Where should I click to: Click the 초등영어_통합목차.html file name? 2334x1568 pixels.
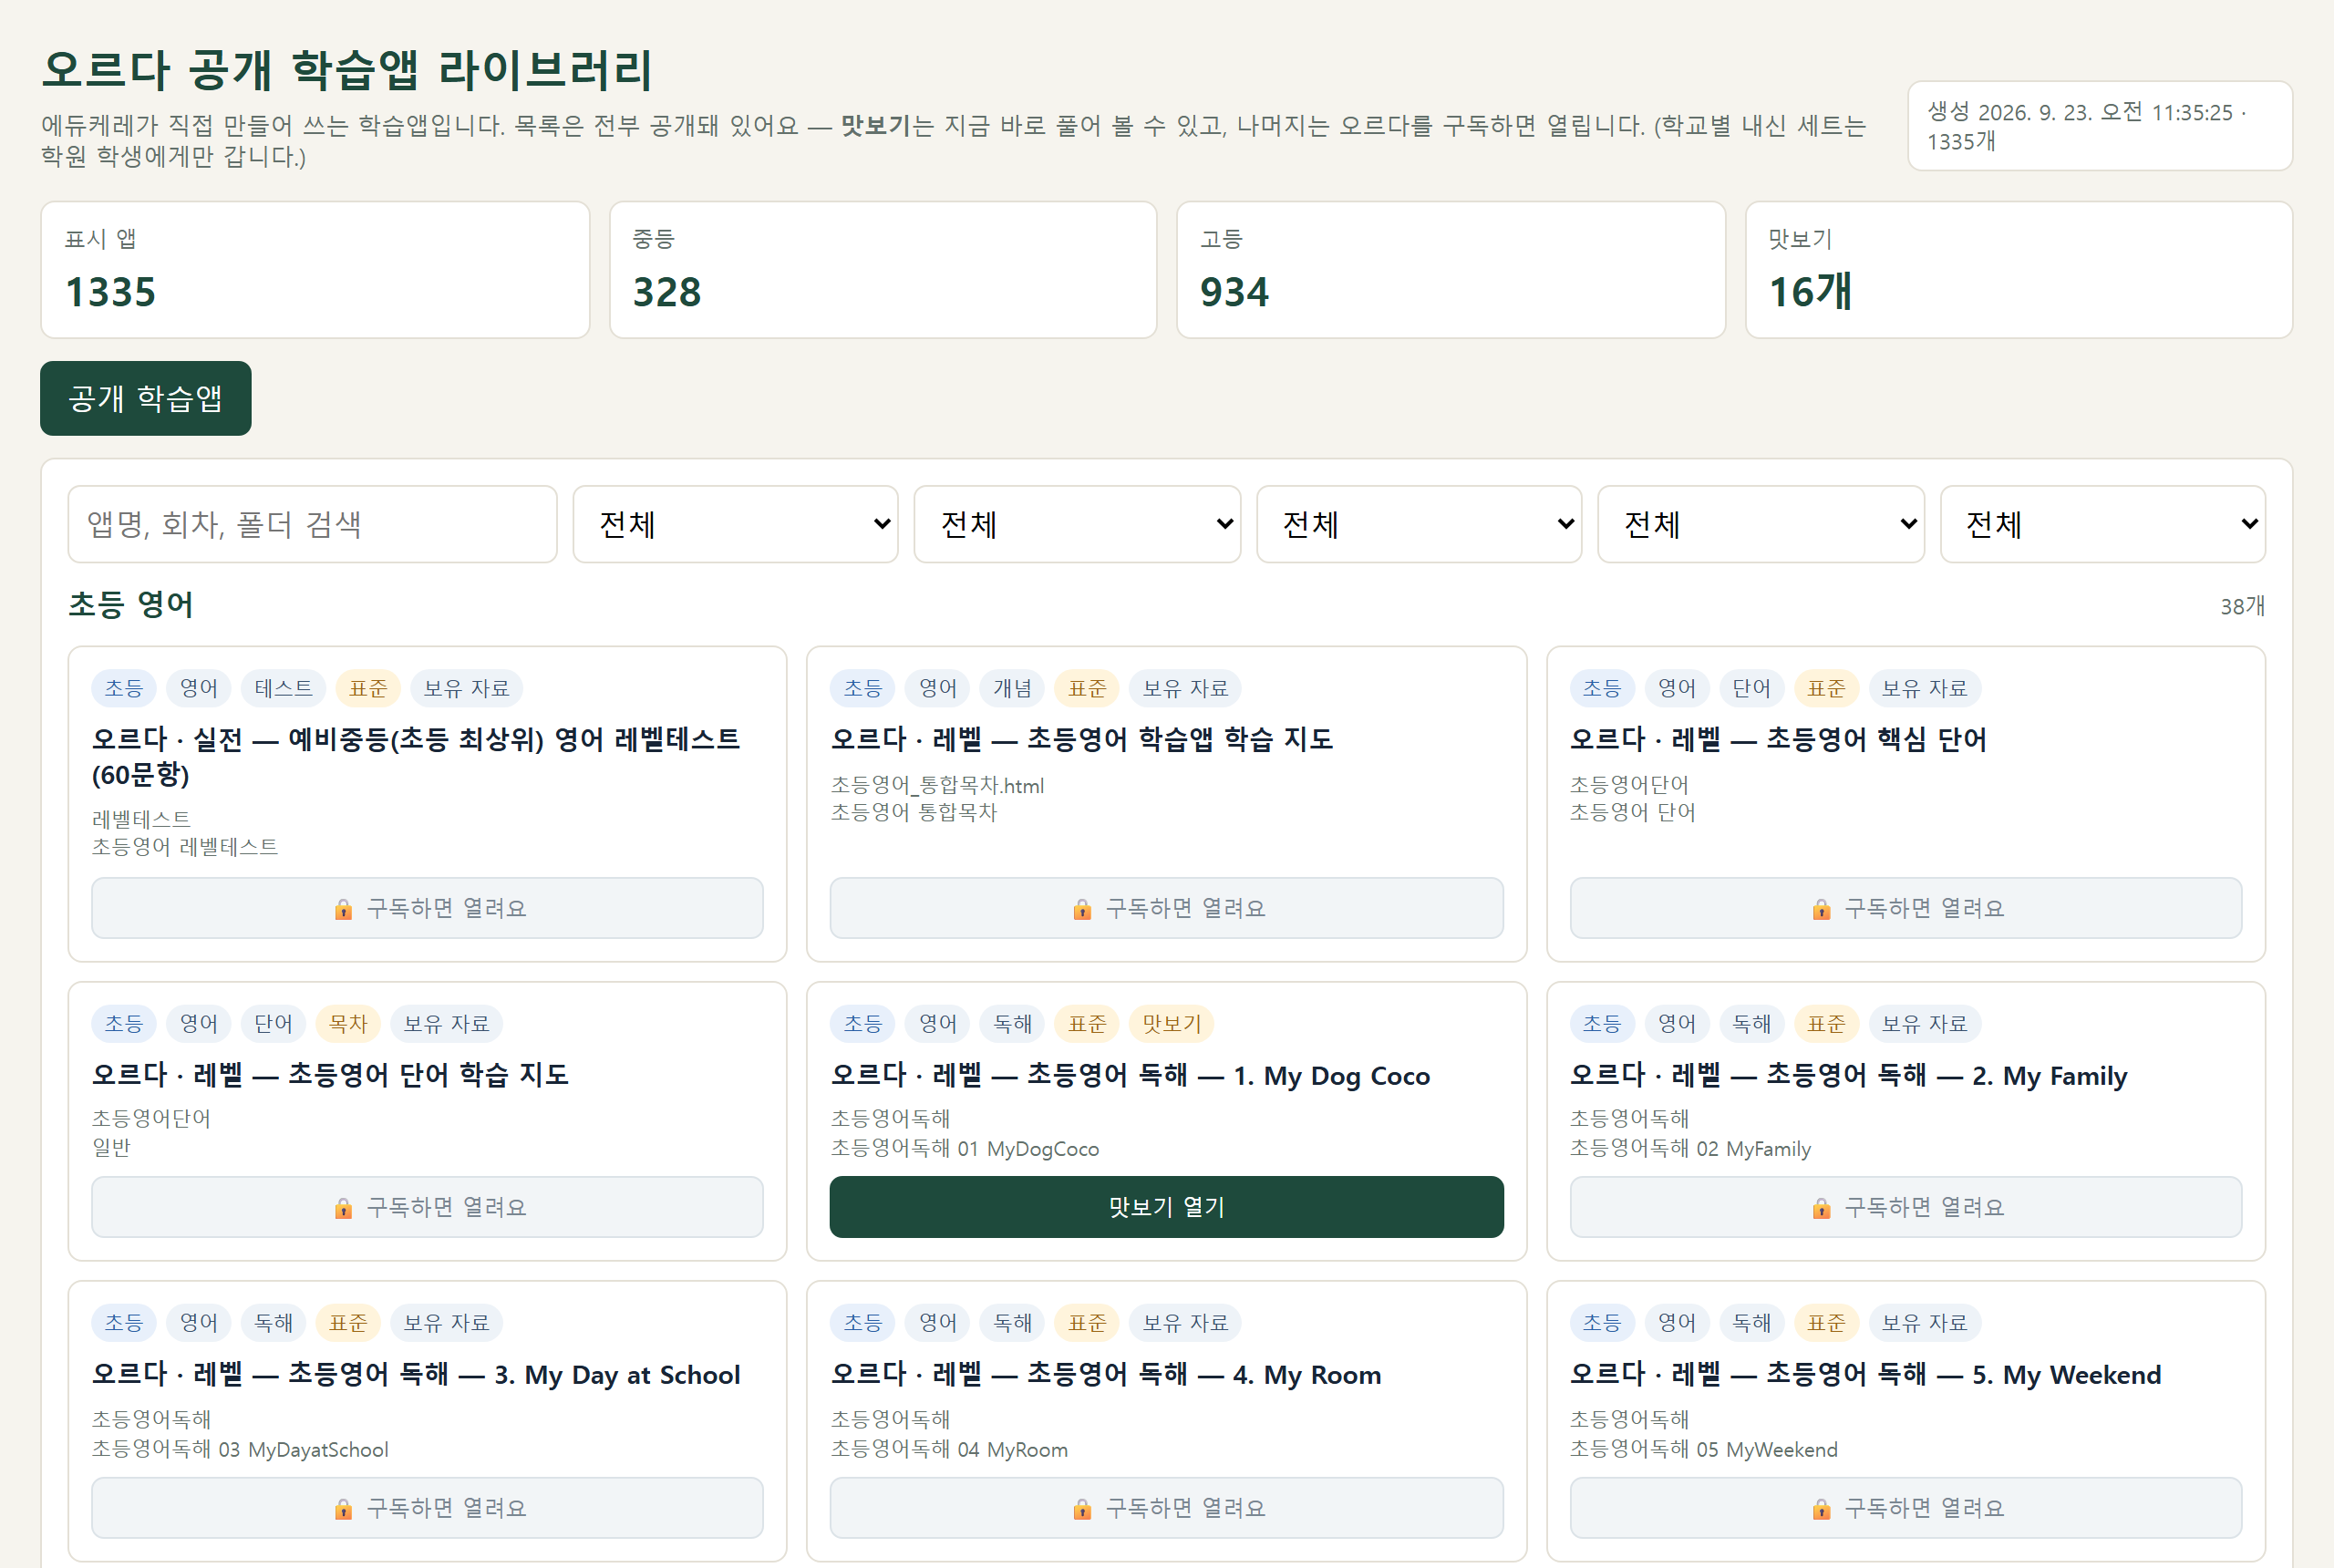pos(937,785)
